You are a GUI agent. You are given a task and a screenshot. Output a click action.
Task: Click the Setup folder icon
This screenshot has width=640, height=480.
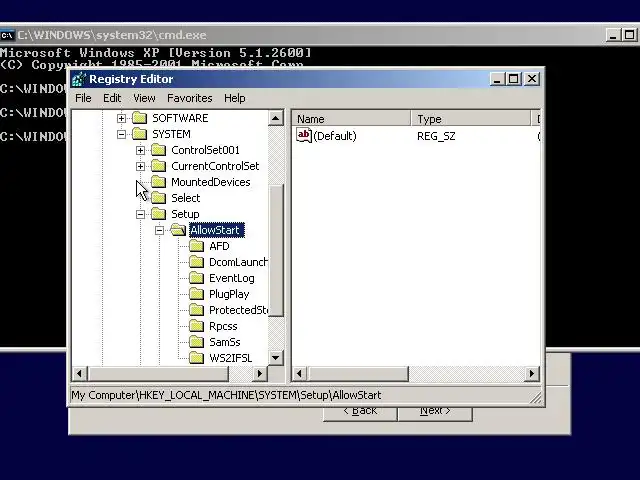pos(158,214)
